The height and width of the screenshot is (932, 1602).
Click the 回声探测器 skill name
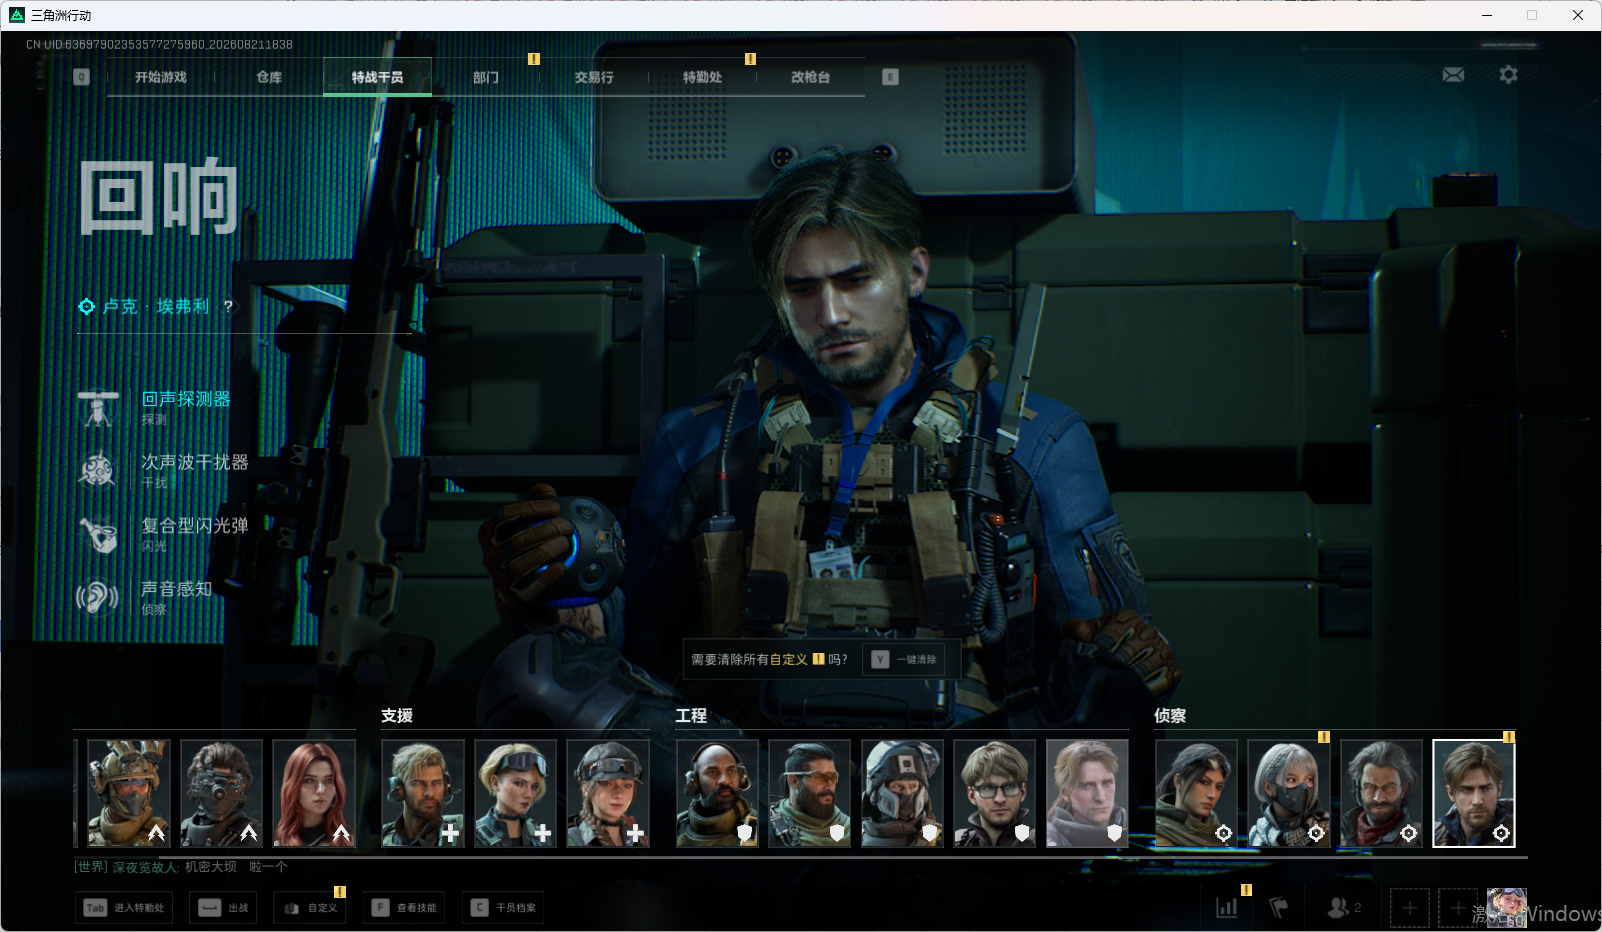point(186,399)
